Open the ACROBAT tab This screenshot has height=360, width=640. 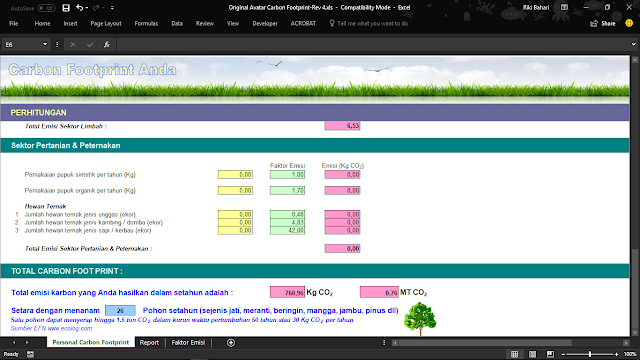point(303,24)
